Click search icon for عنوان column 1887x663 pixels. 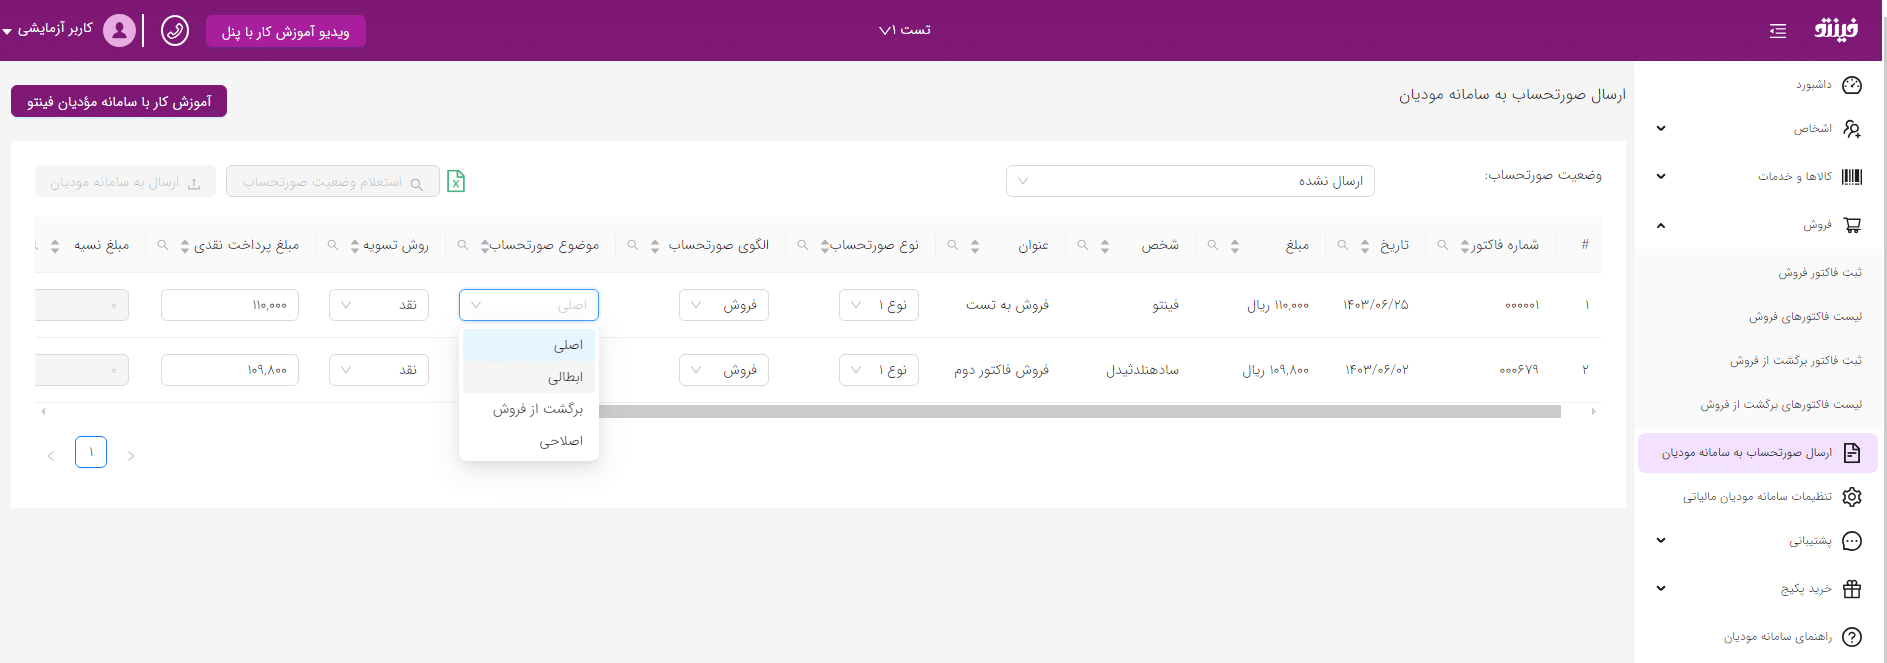pyautogui.click(x=952, y=245)
